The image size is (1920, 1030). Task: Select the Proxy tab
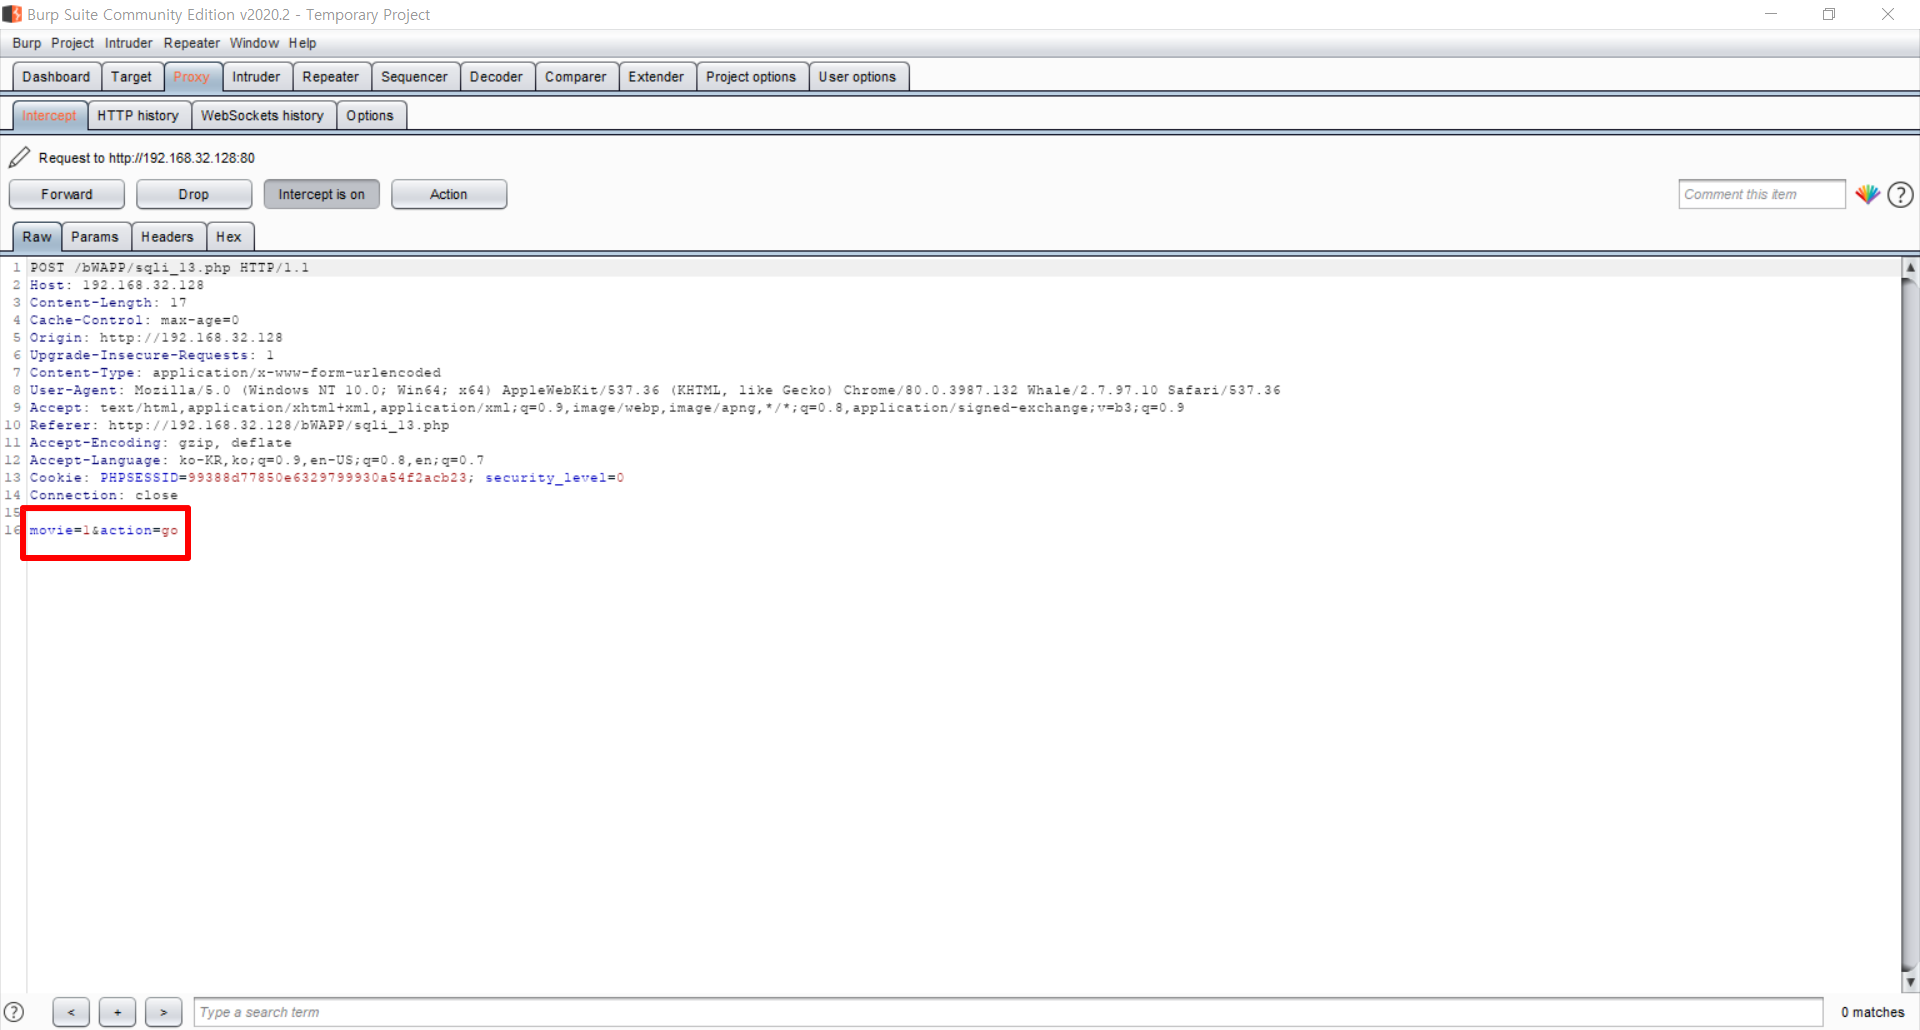(191, 77)
